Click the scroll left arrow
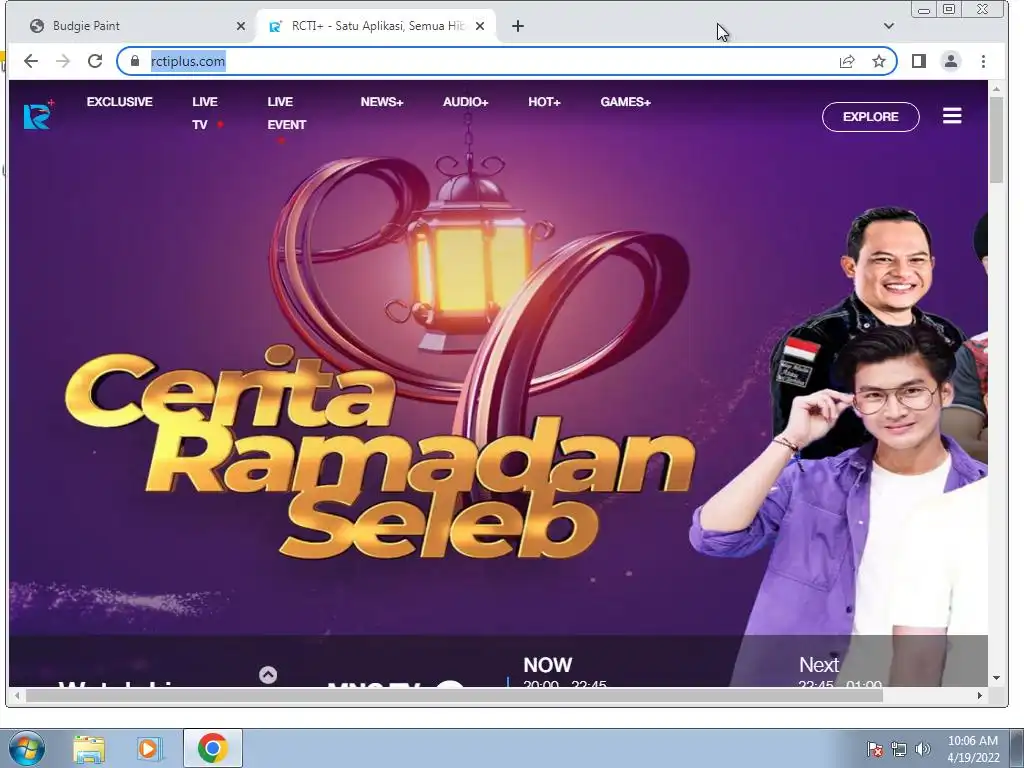 (17, 696)
